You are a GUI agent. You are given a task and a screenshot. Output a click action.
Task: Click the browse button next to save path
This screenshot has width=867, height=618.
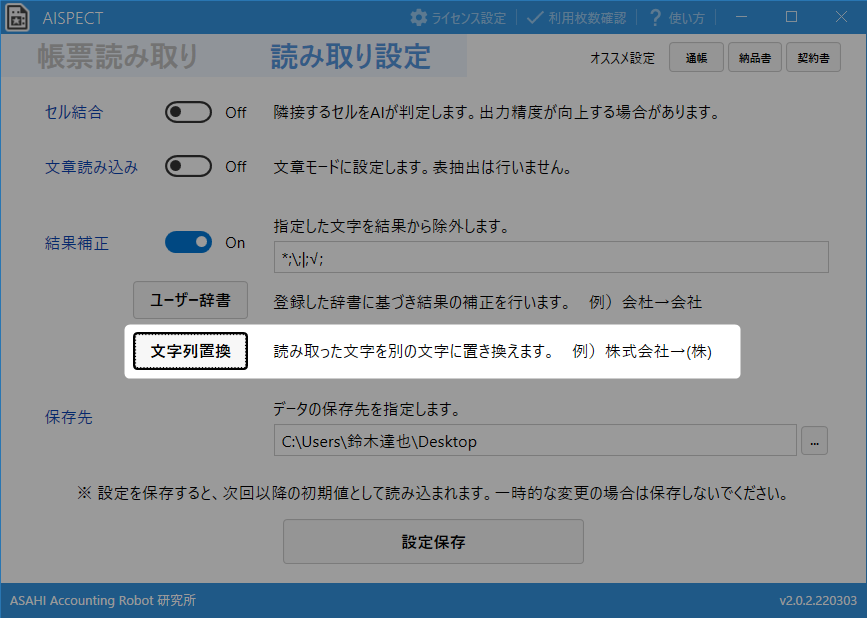pyautogui.click(x=814, y=441)
